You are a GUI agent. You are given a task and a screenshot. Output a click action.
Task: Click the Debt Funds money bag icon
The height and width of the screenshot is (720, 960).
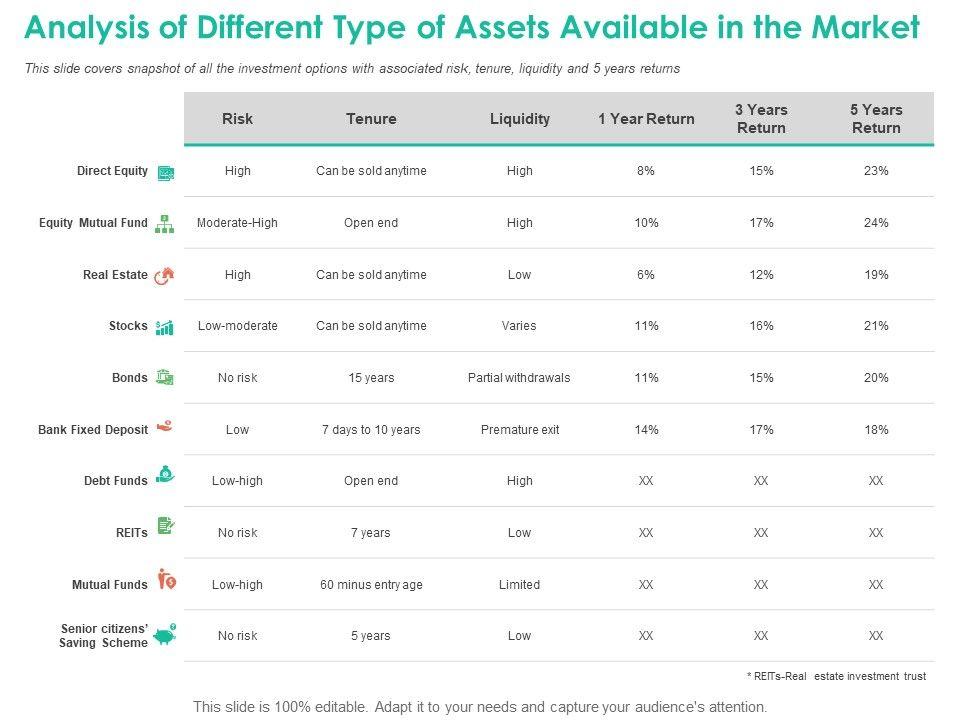click(x=166, y=476)
